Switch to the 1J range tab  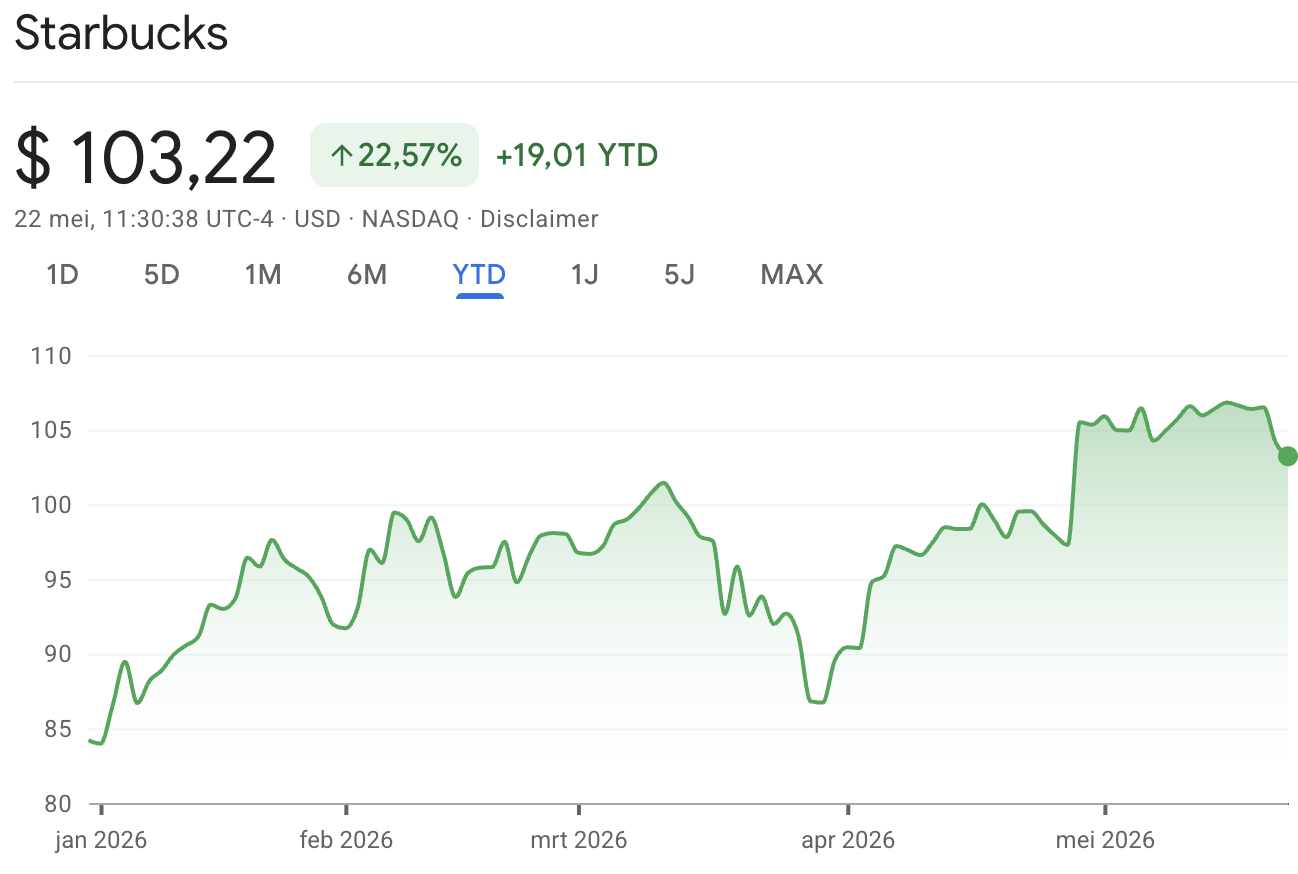(584, 274)
